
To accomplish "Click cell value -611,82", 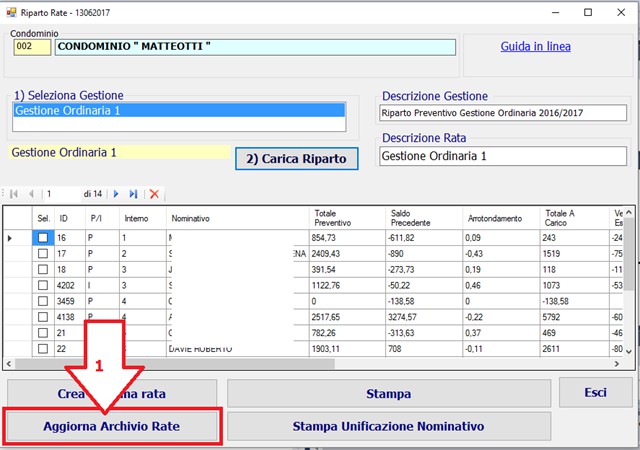I will 424,238.
